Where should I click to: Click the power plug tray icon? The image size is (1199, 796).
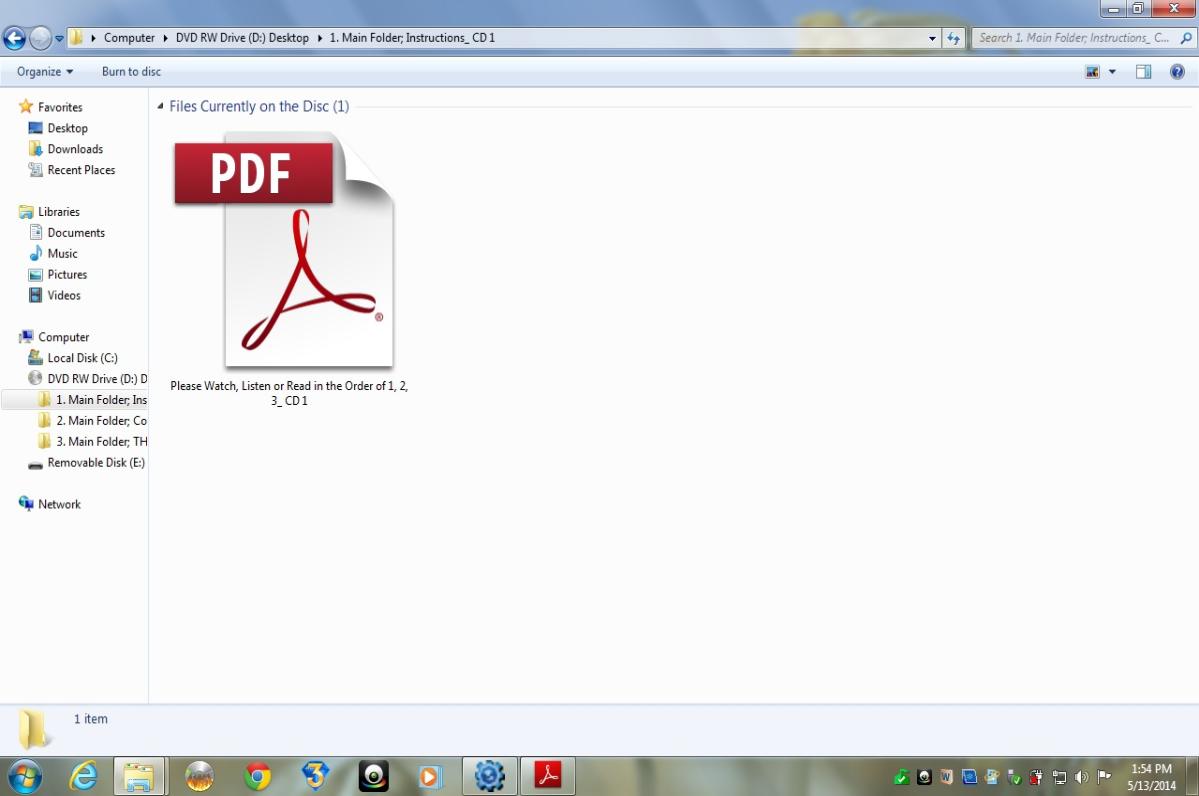click(1036, 778)
